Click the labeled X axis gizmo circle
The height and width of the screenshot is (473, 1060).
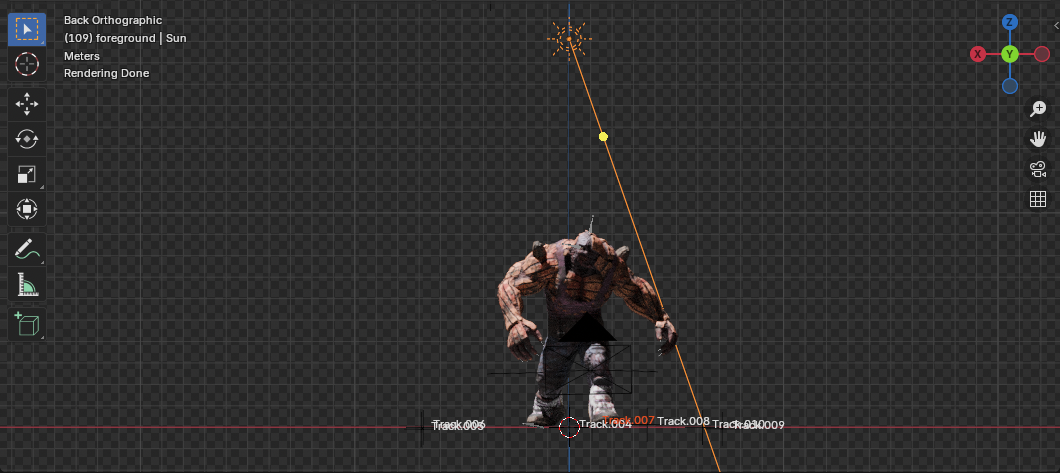coord(978,54)
